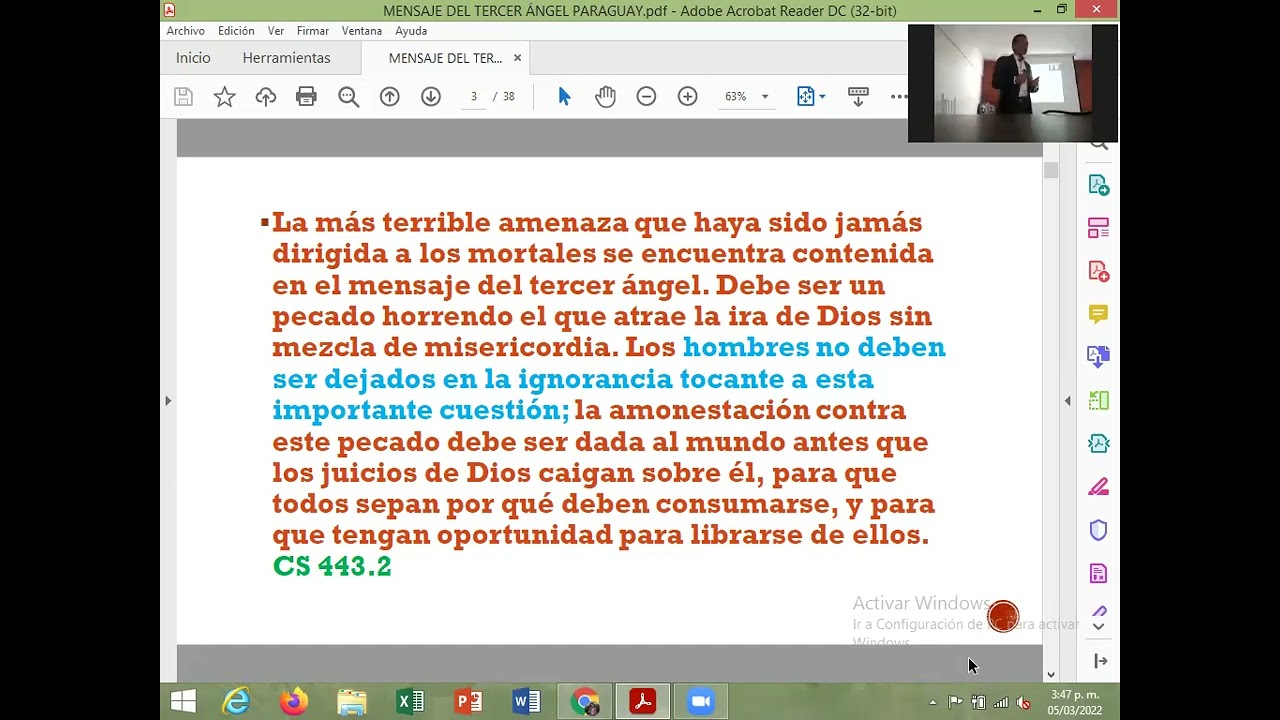Launch Internet Explorer from taskbar
Viewport: 1280px width, 720px height.
click(x=236, y=702)
